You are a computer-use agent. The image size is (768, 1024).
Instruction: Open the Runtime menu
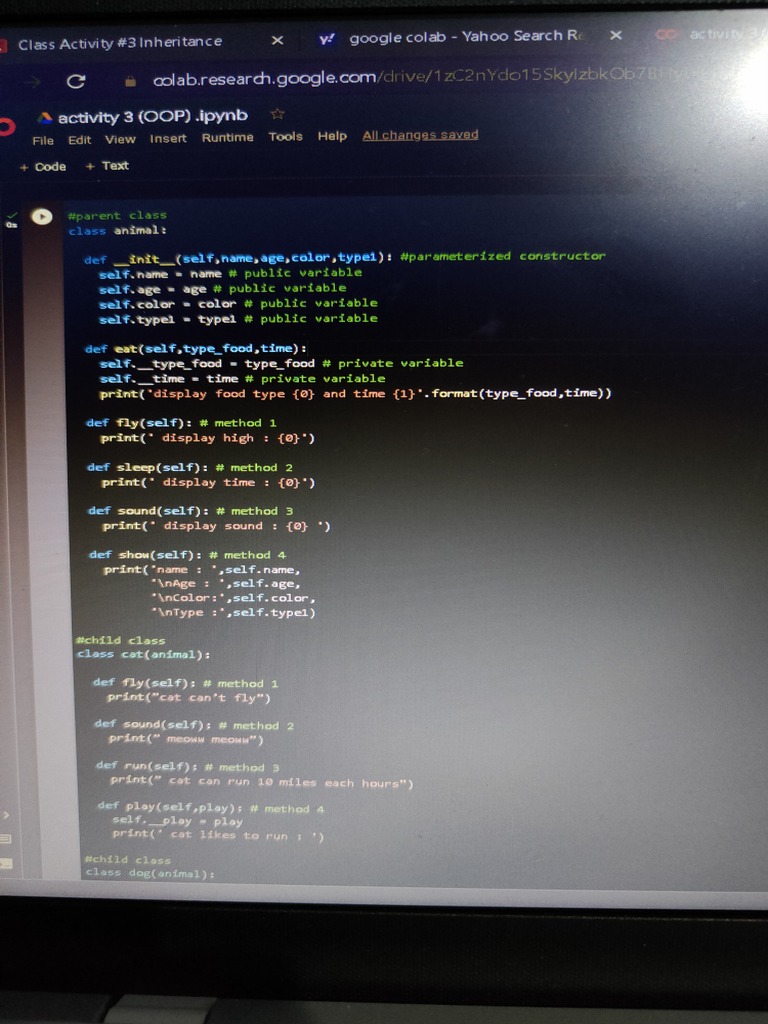[x=227, y=137]
